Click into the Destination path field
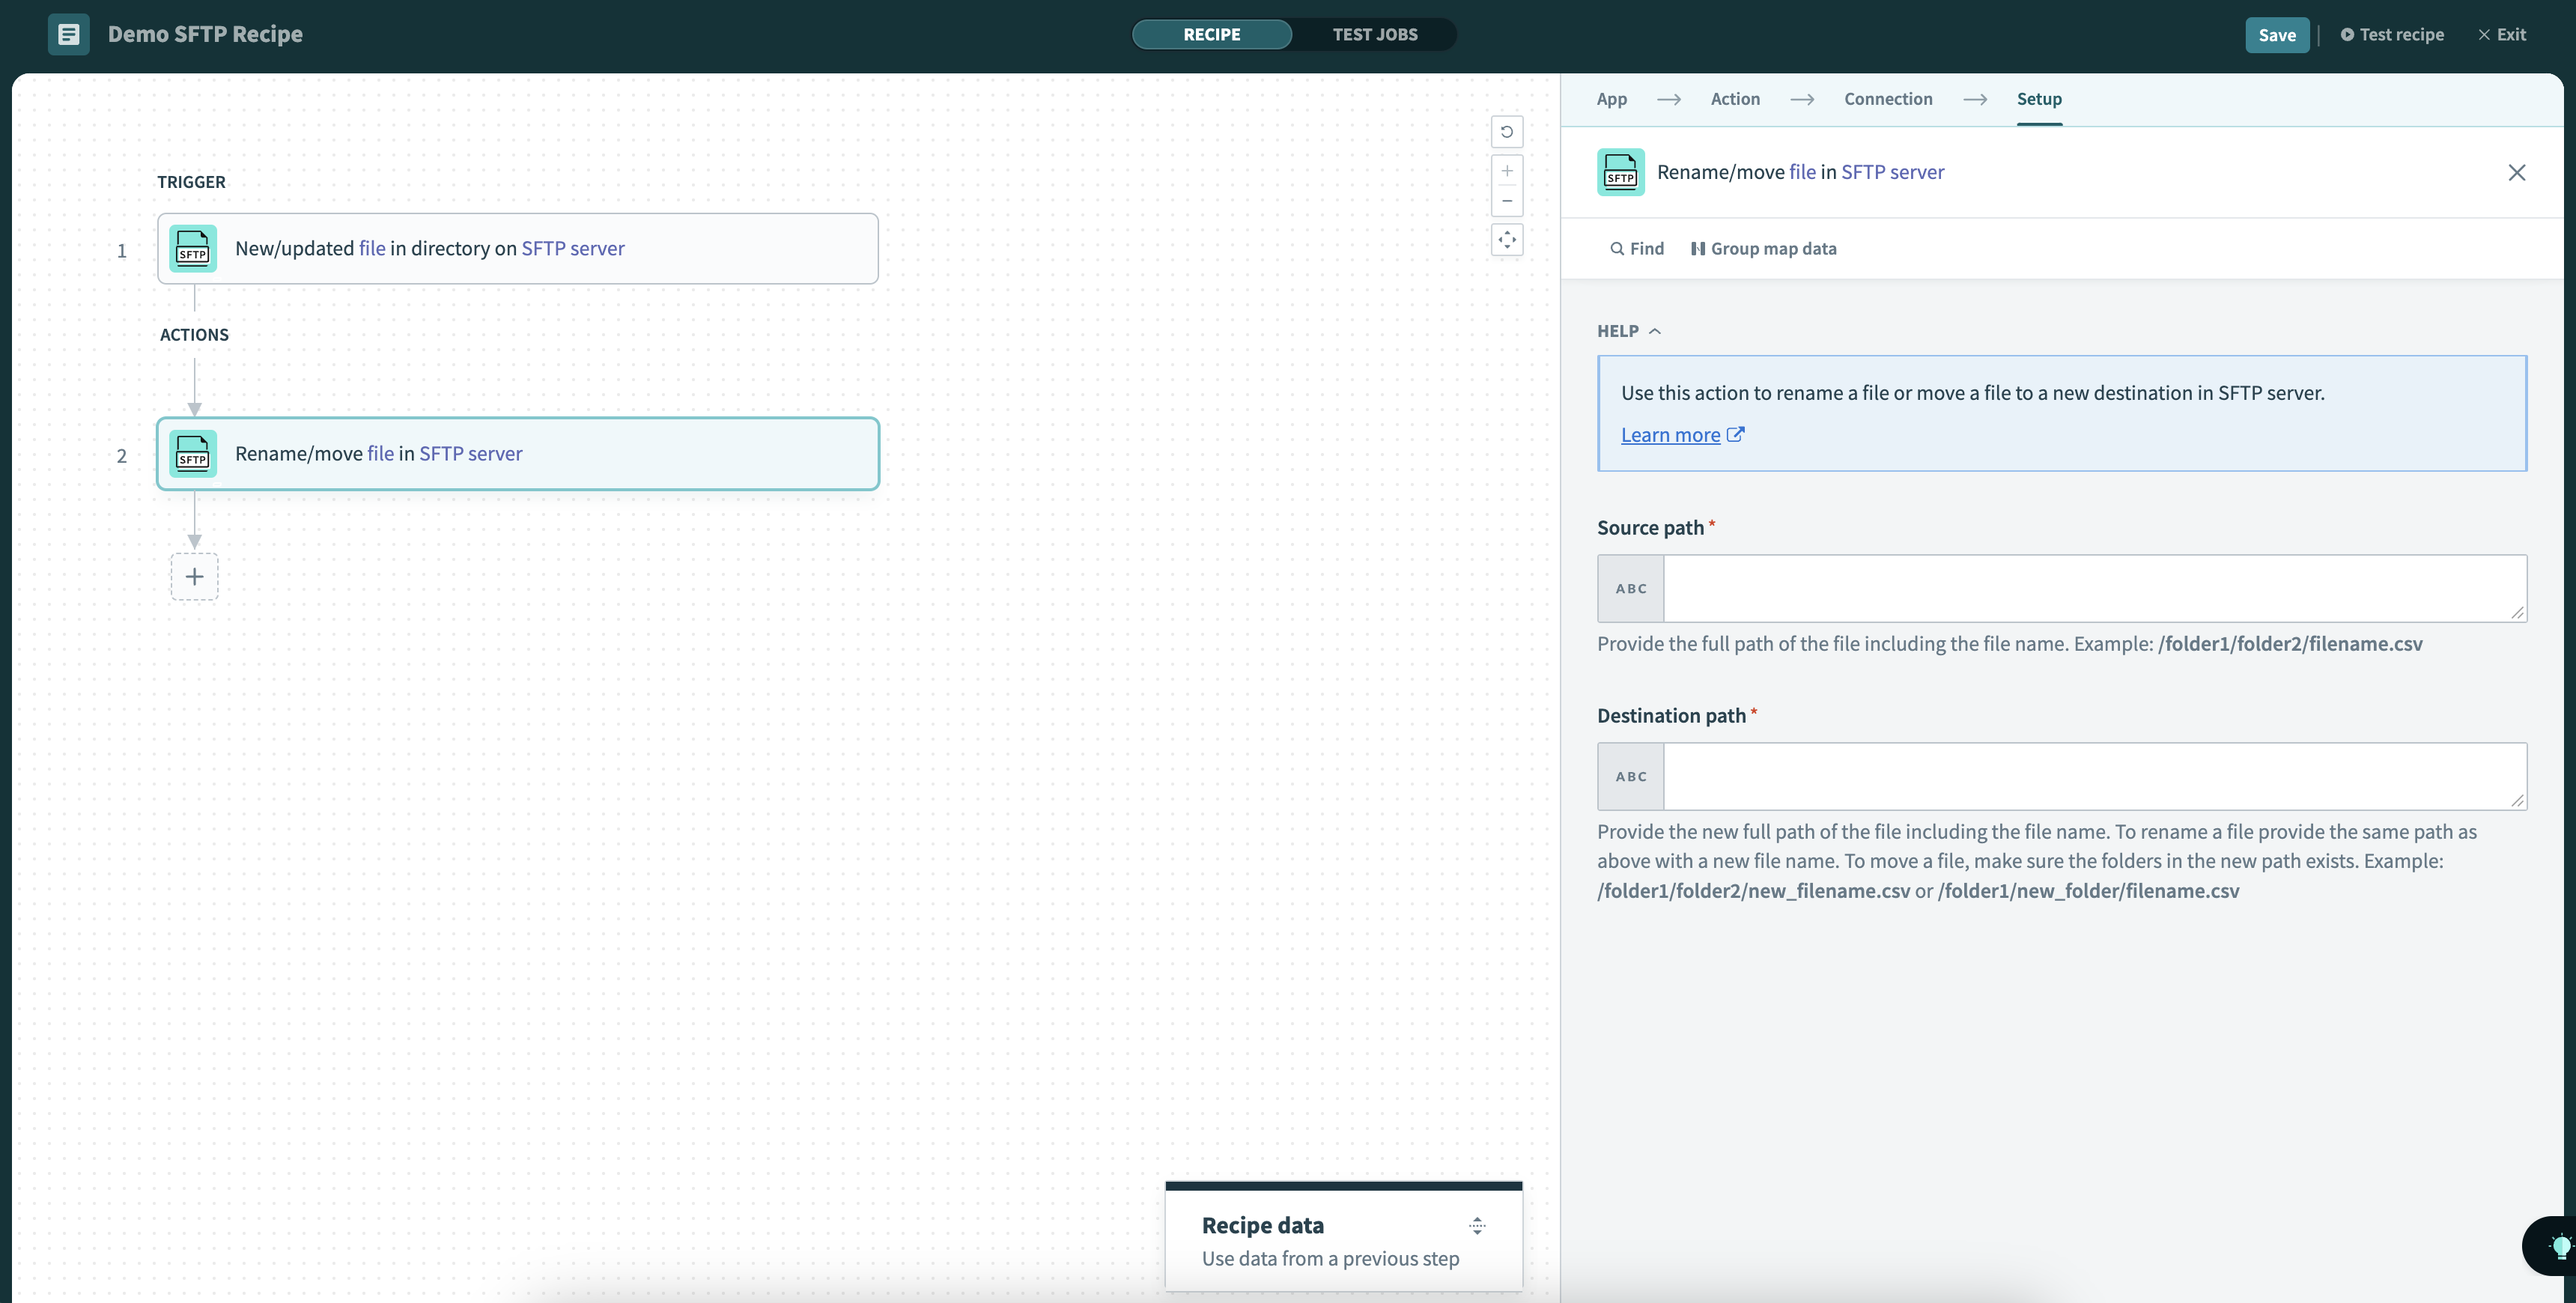This screenshot has width=2576, height=1303. 2092,777
